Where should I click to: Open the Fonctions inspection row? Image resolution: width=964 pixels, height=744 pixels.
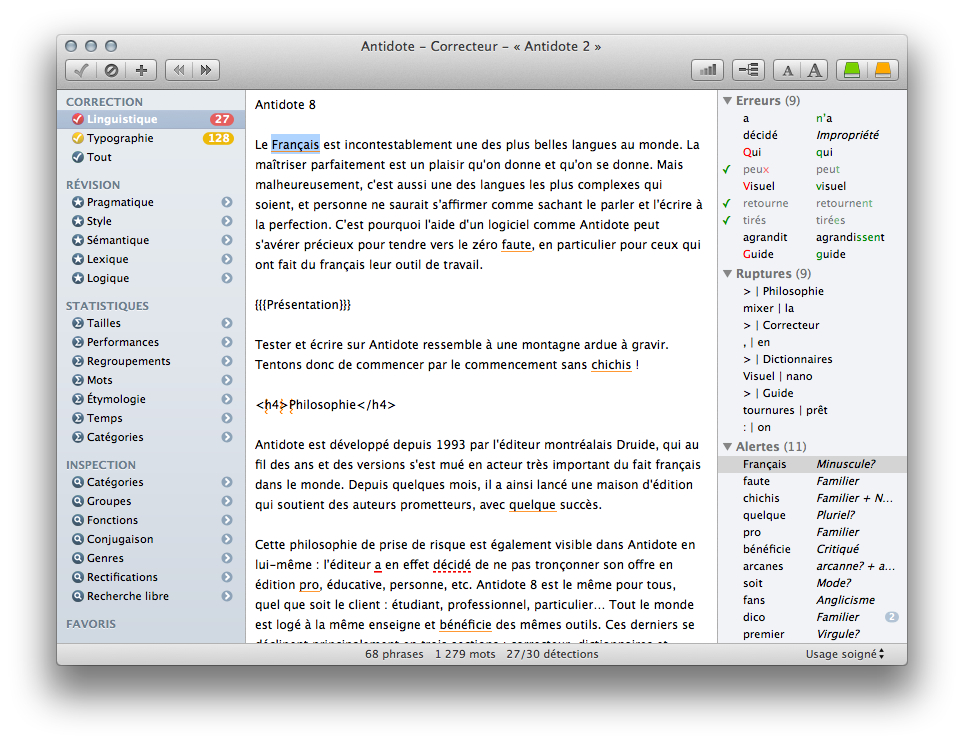151,520
